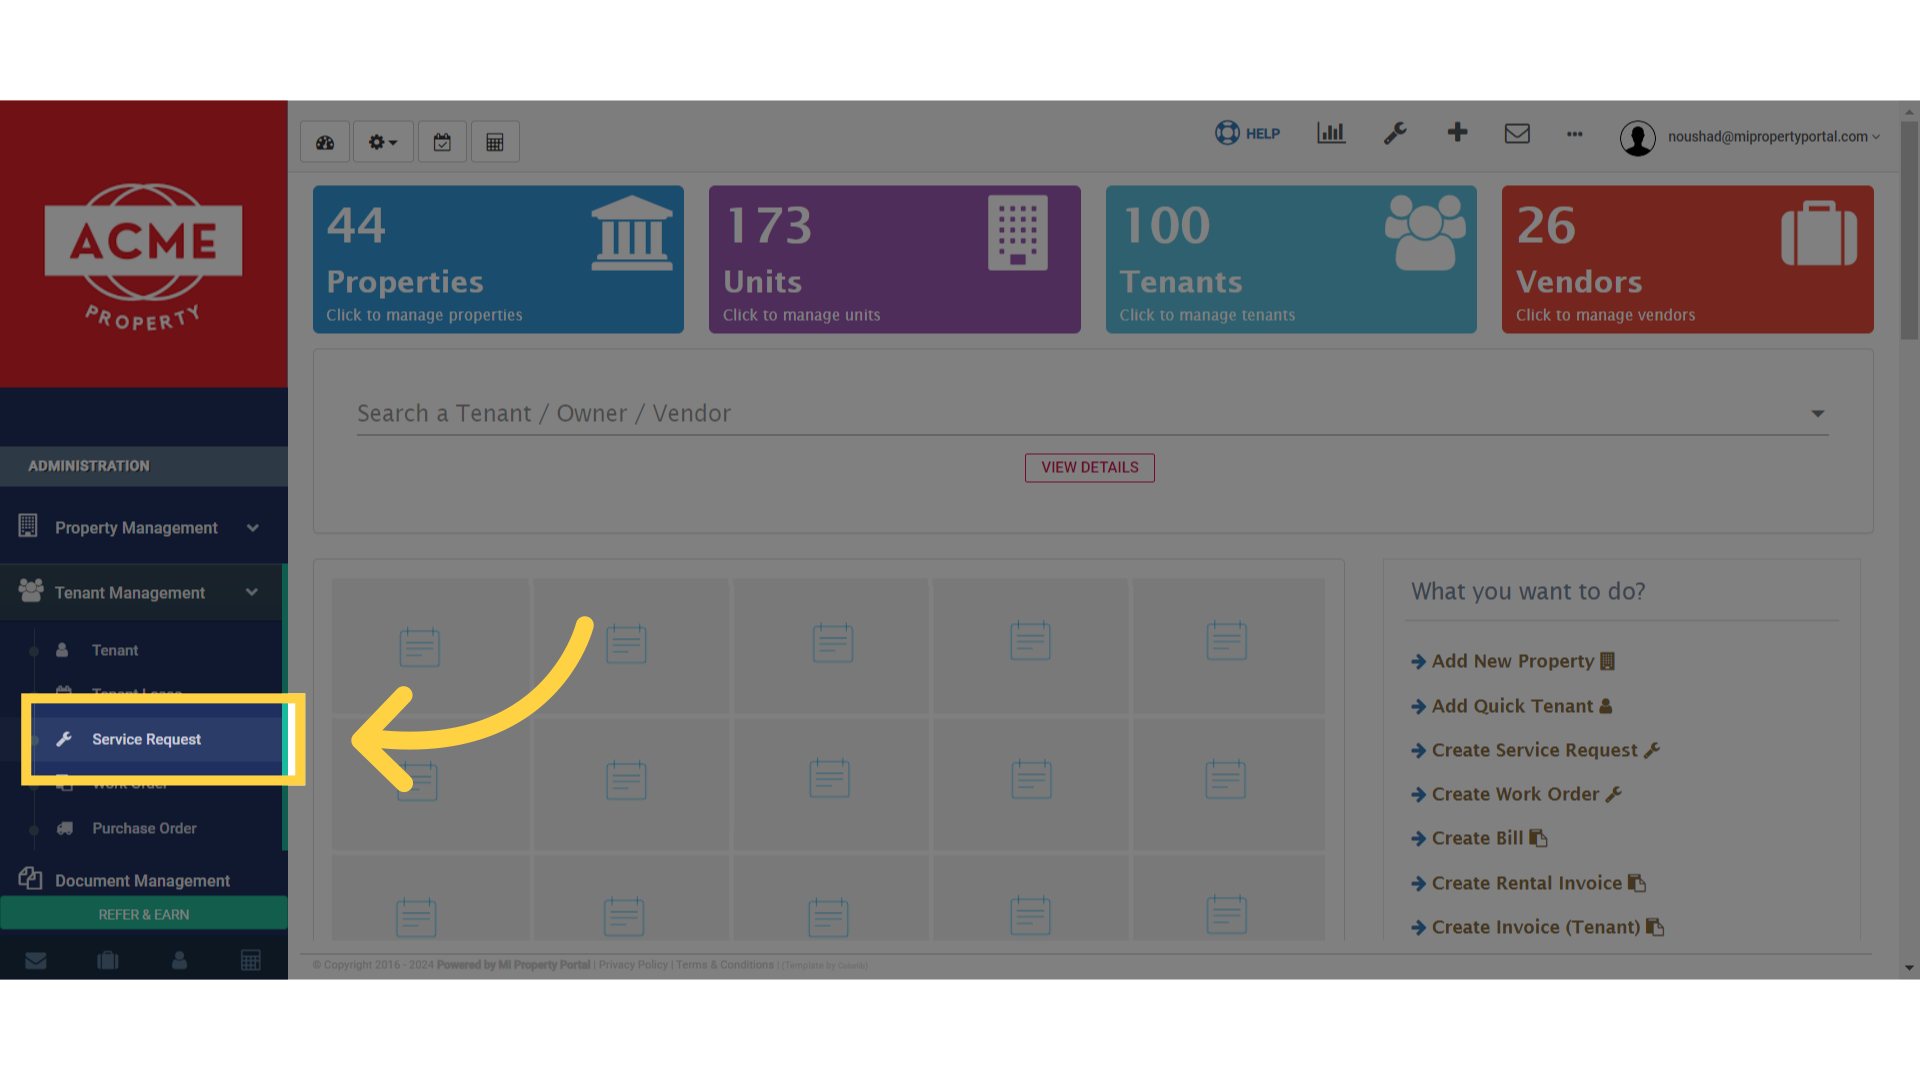Open the 44 Properties card
Screen dimensions: 1920x1080
[498, 259]
